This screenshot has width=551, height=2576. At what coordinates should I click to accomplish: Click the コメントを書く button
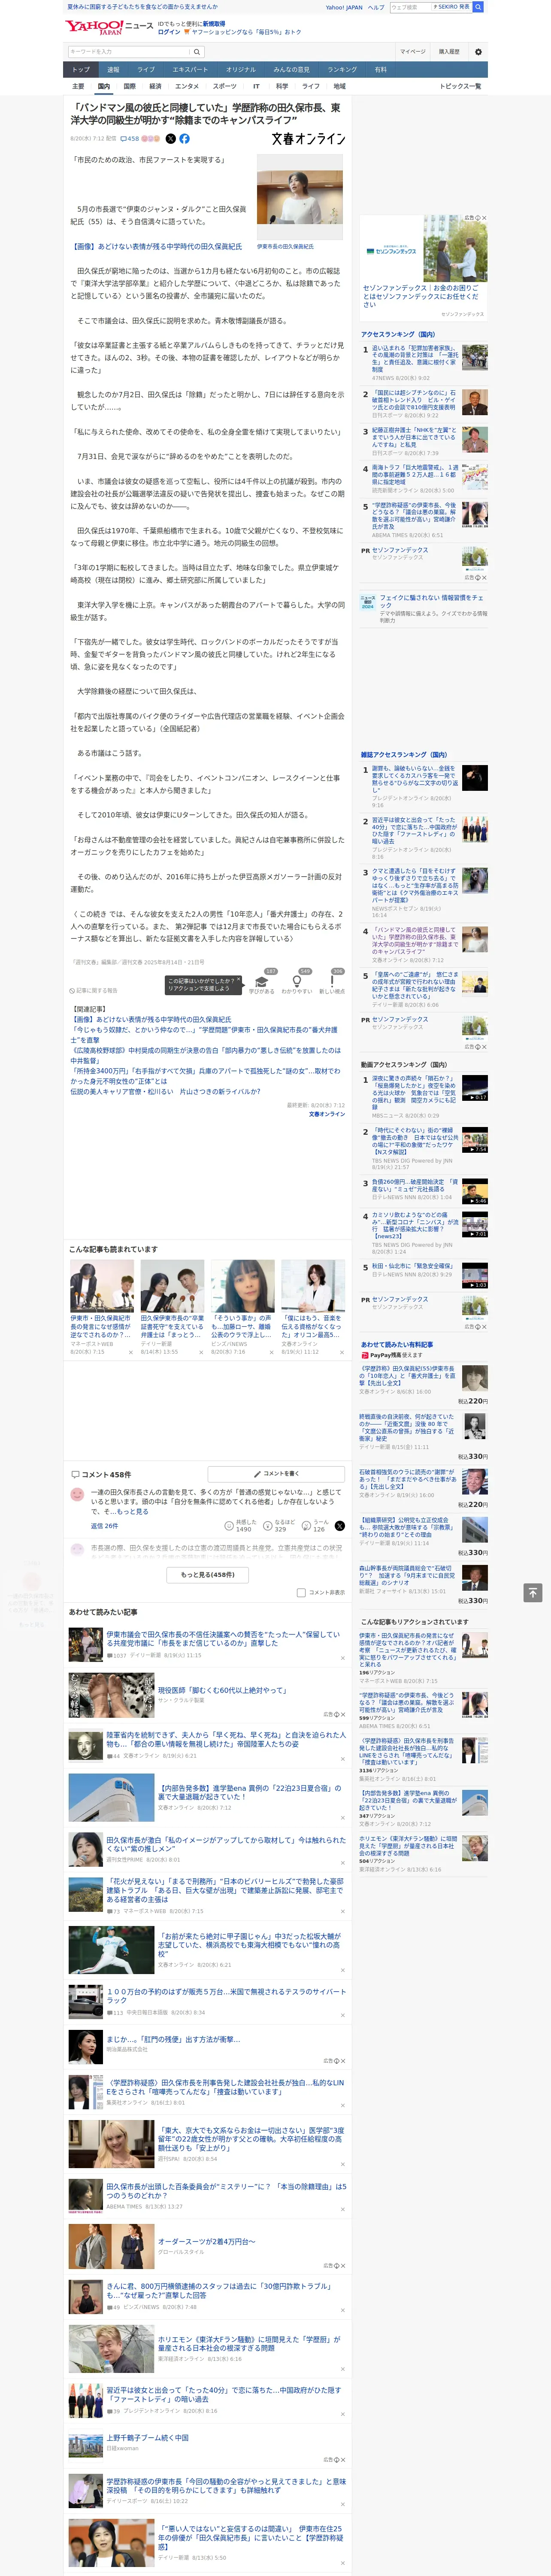276,1474
